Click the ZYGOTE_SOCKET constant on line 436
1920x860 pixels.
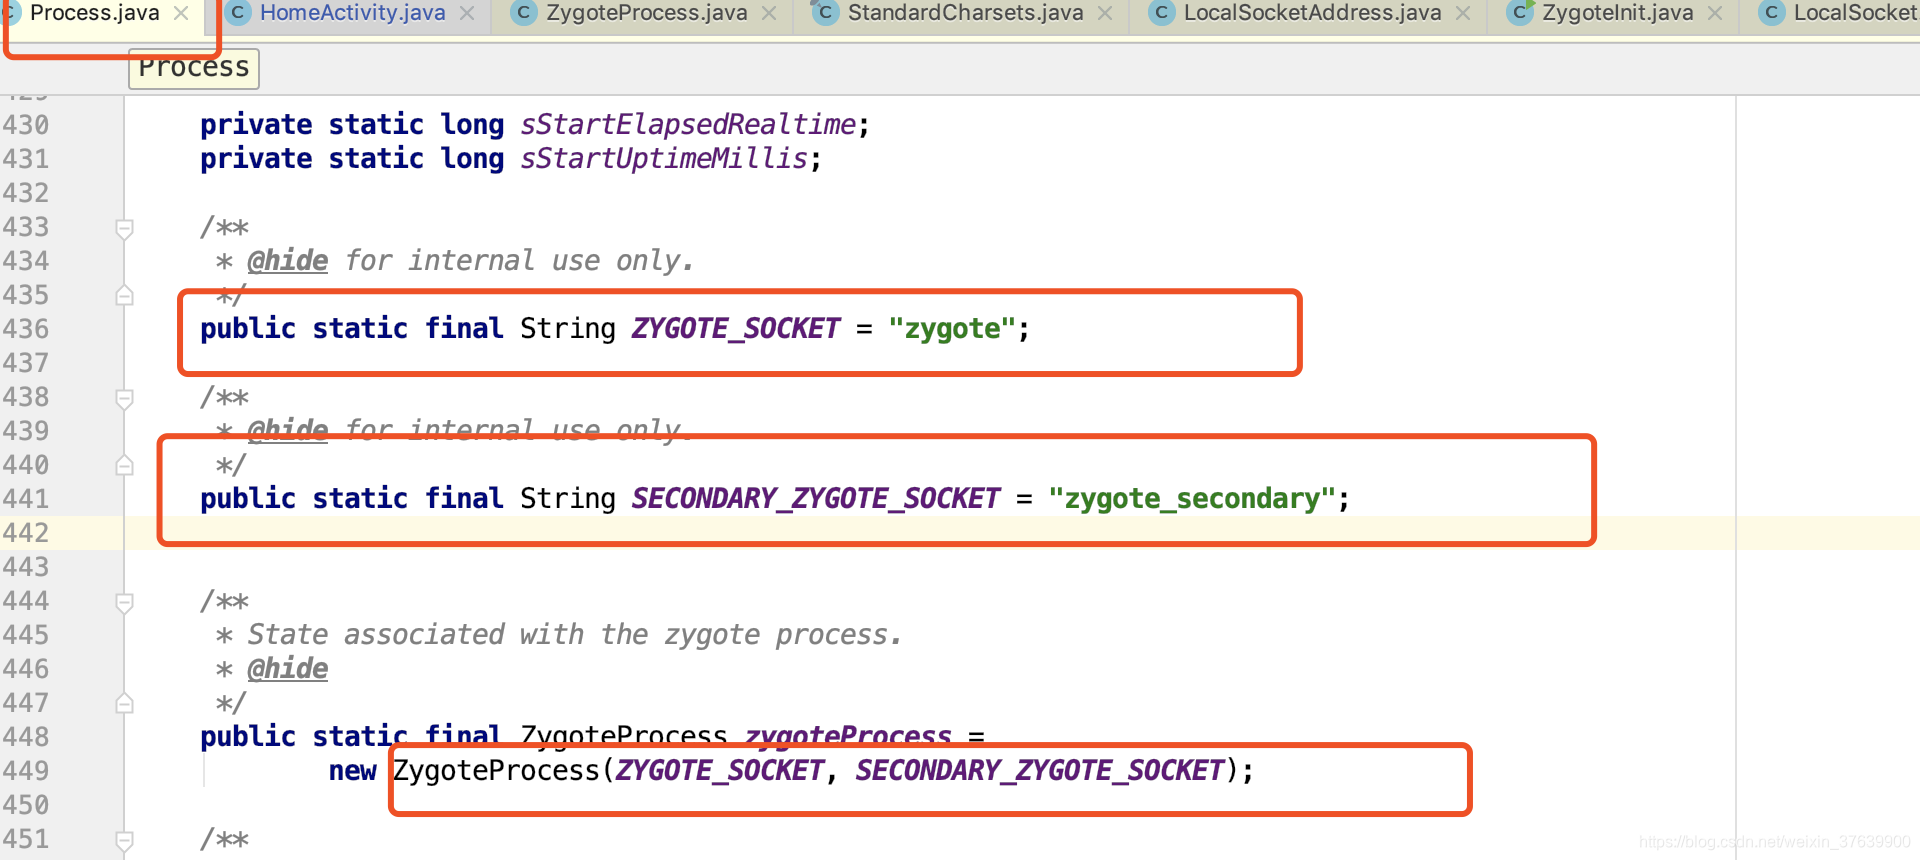click(x=736, y=329)
